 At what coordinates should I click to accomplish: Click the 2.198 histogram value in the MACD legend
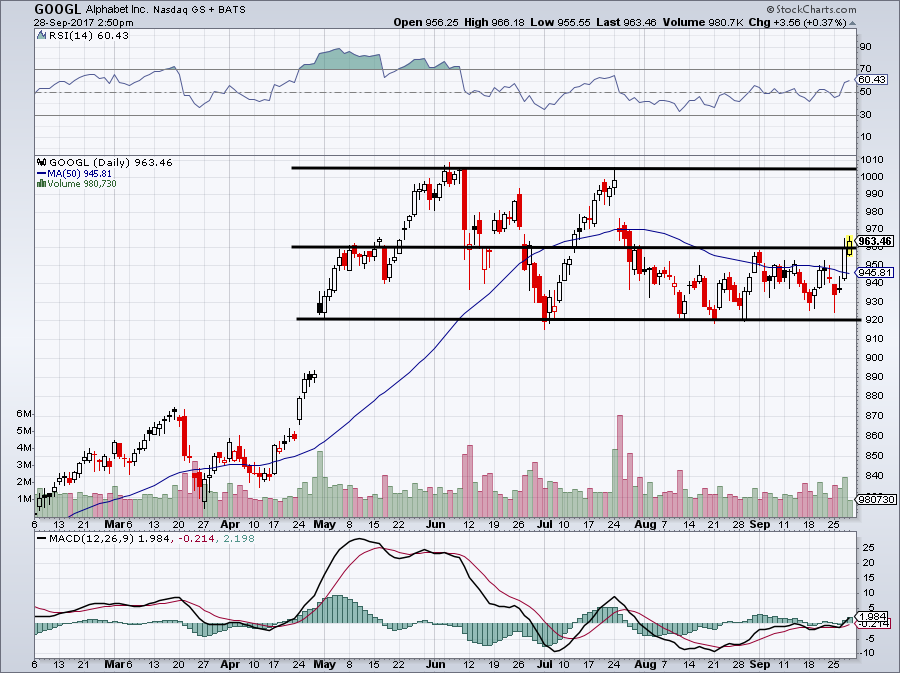pyautogui.click(x=237, y=539)
